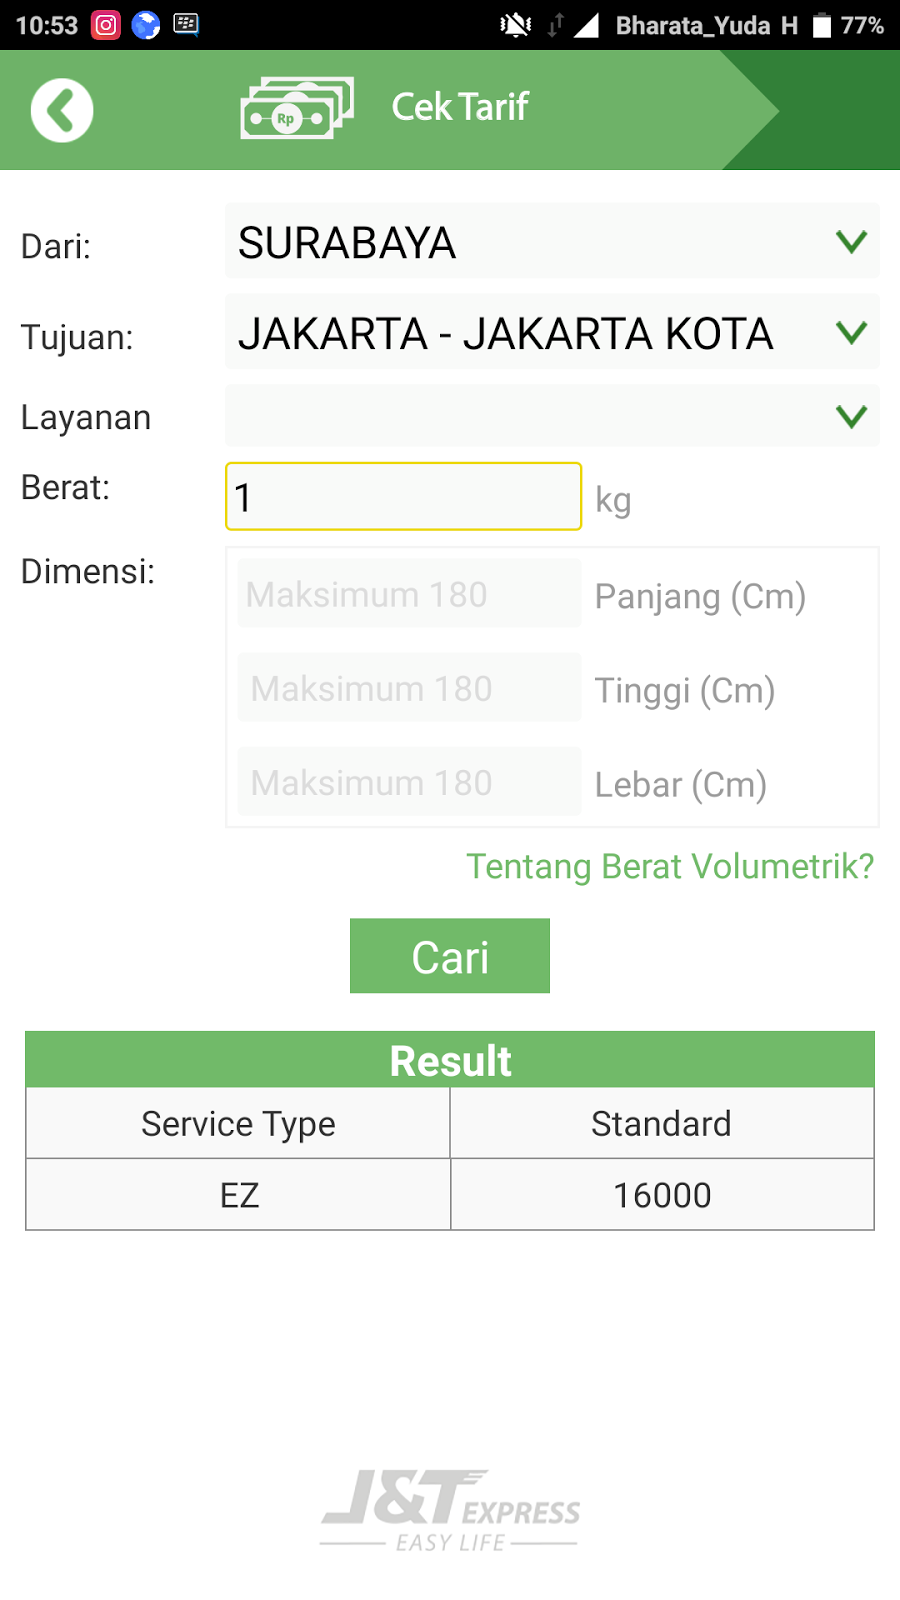Screen dimensions: 900x1600
Task: Tap the battery icon showing 77%
Action: click(822, 25)
